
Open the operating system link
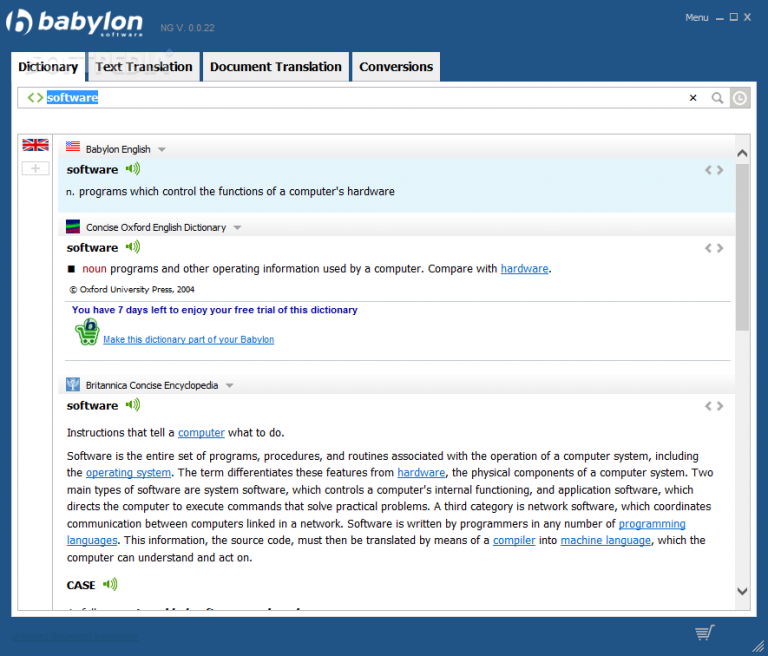[128, 473]
